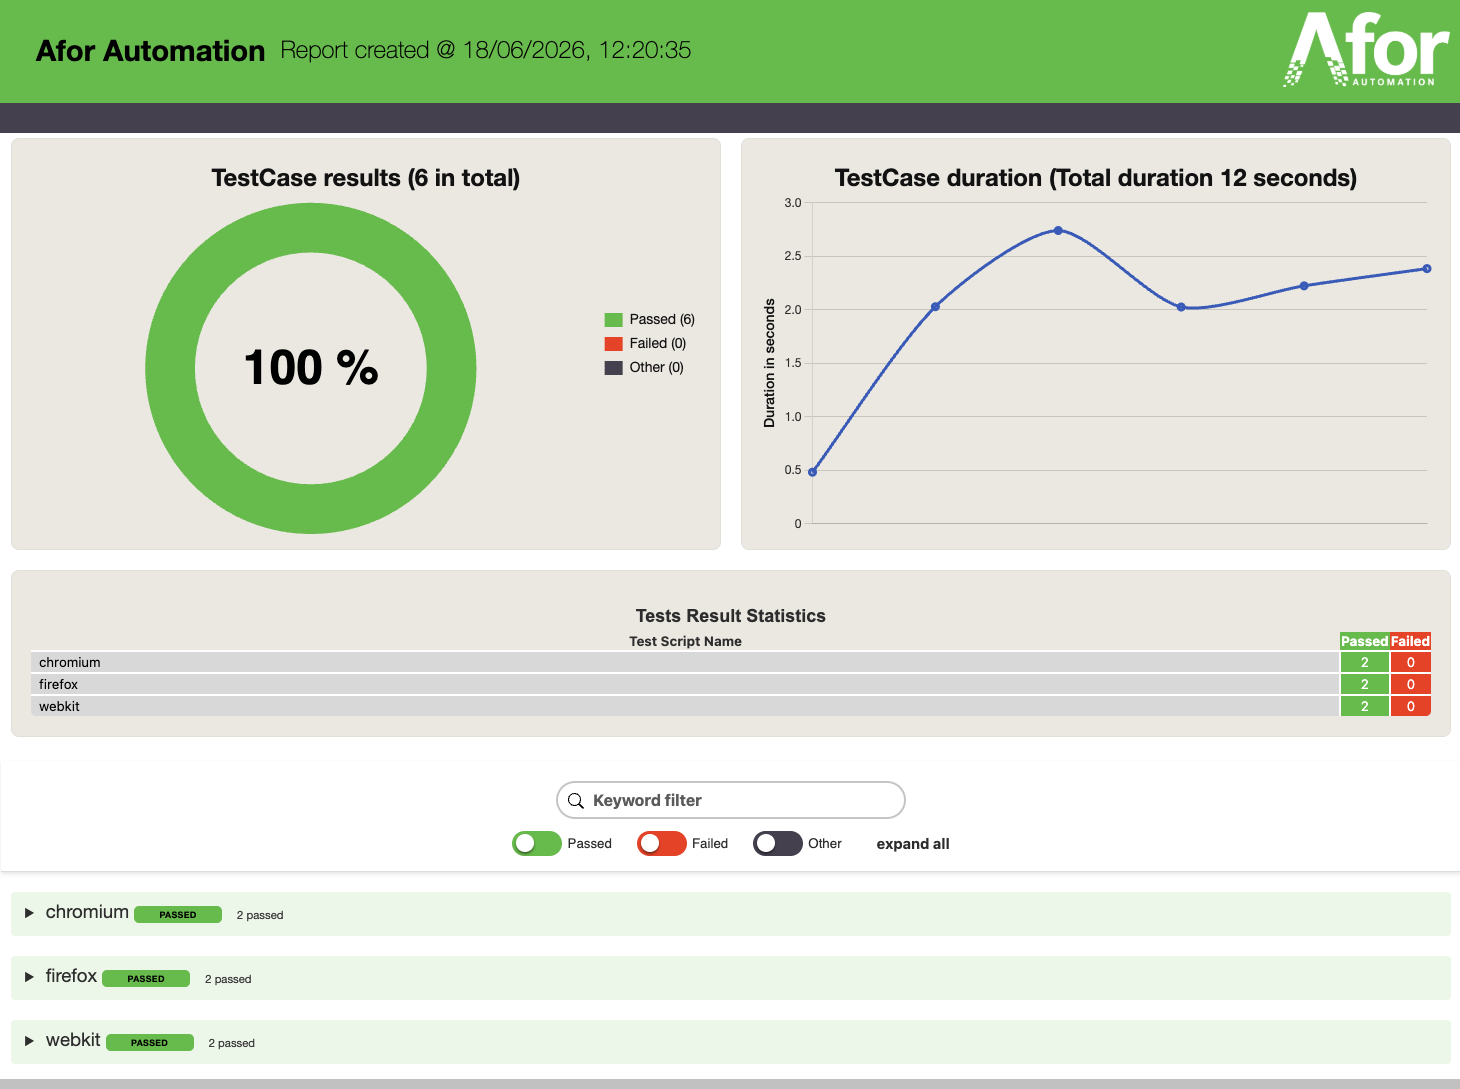Click firefox's failed count cell
This screenshot has height=1089, width=1460.
(1410, 684)
